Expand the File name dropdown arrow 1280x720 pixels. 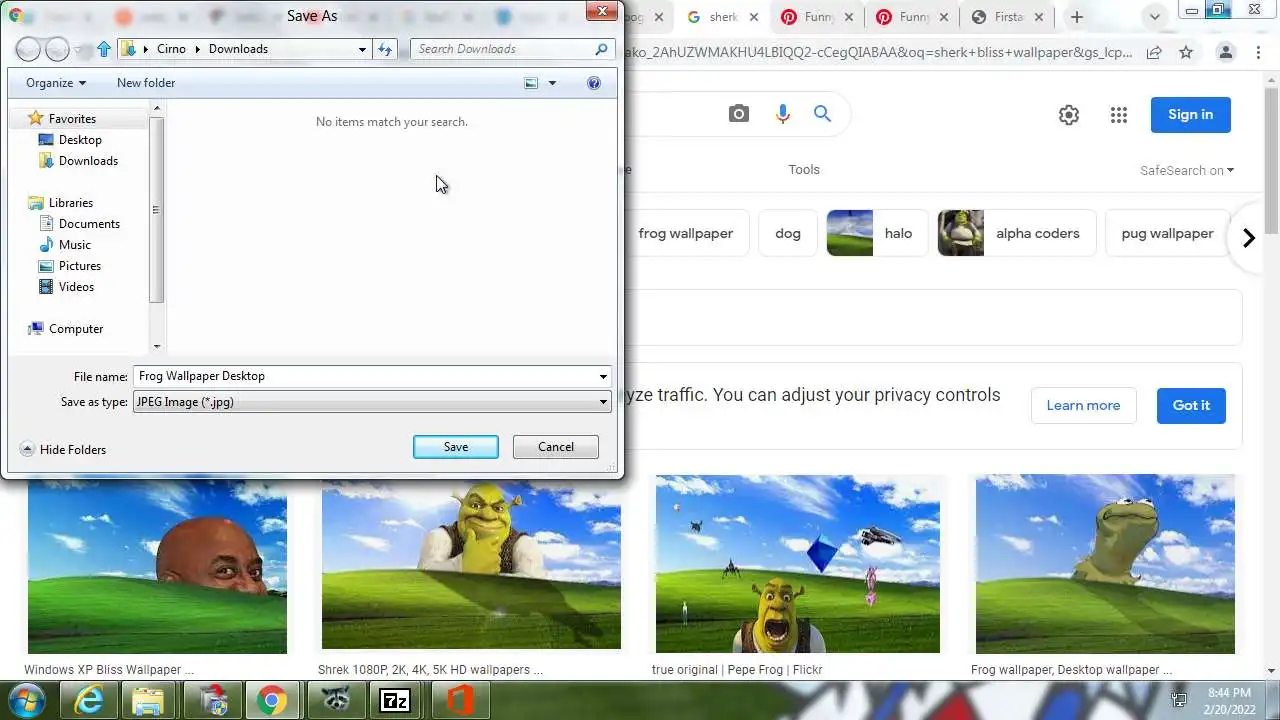(x=603, y=376)
